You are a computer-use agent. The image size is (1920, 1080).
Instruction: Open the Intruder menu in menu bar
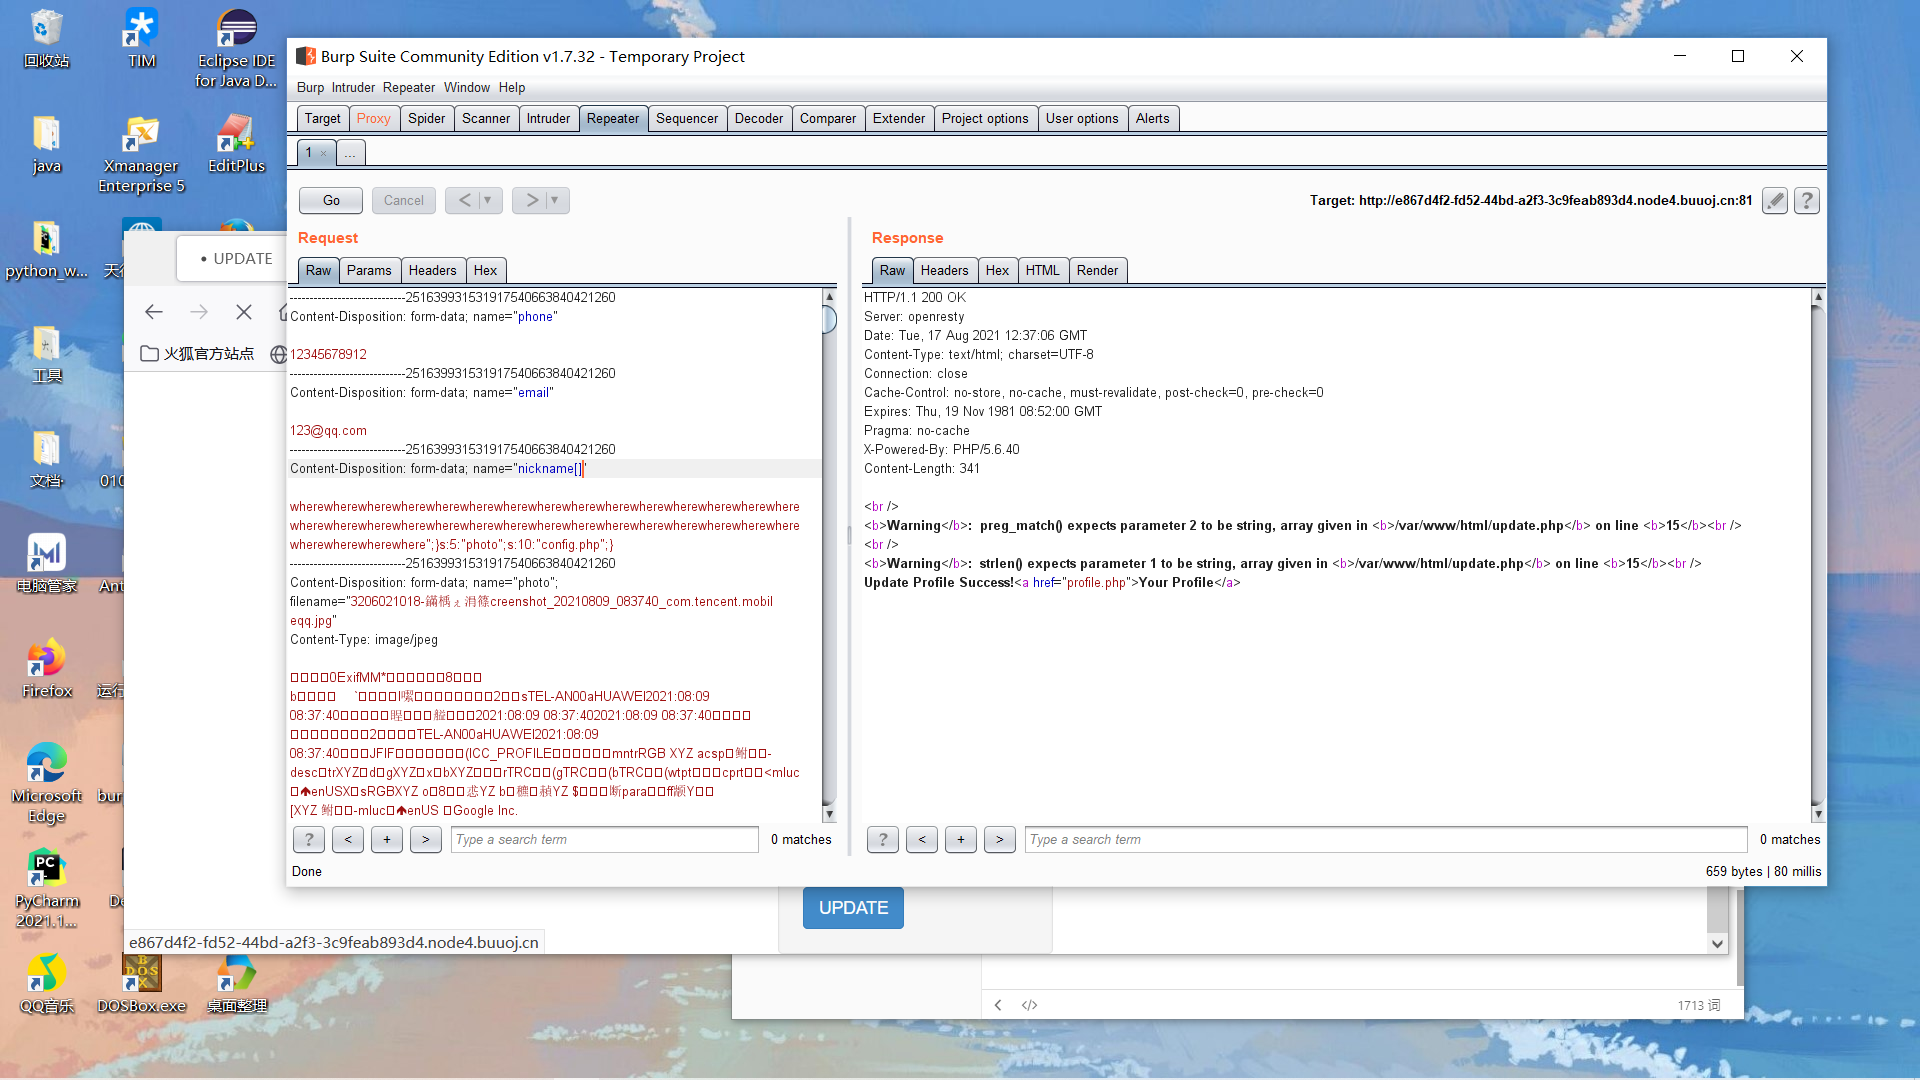click(x=353, y=87)
